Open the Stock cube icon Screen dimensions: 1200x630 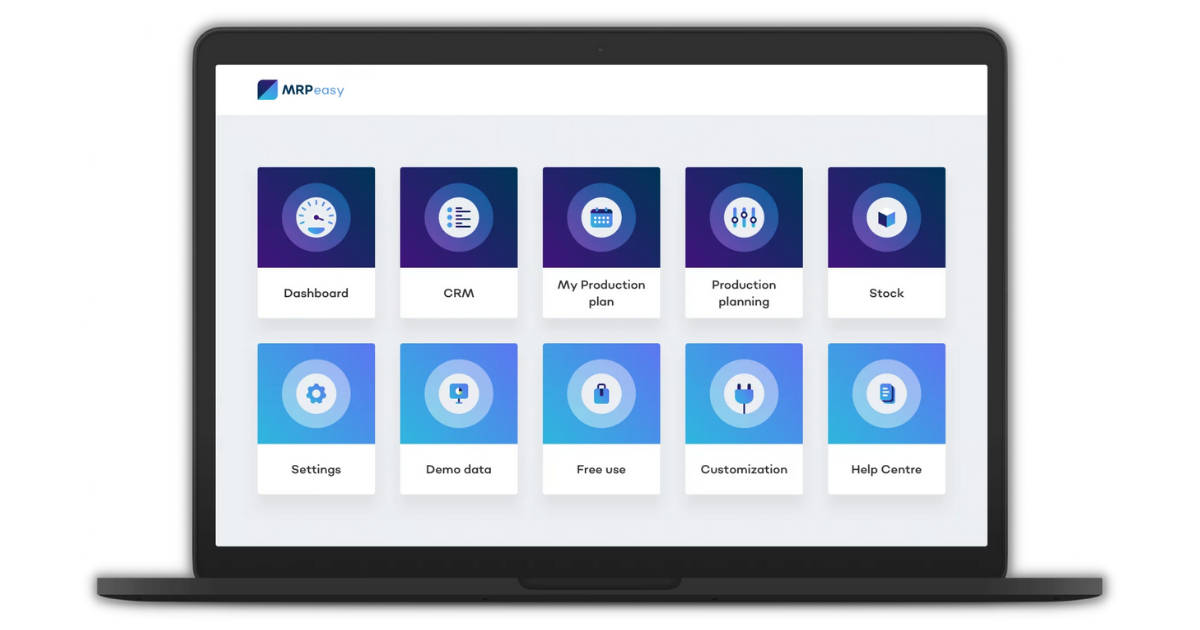(x=886, y=216)
